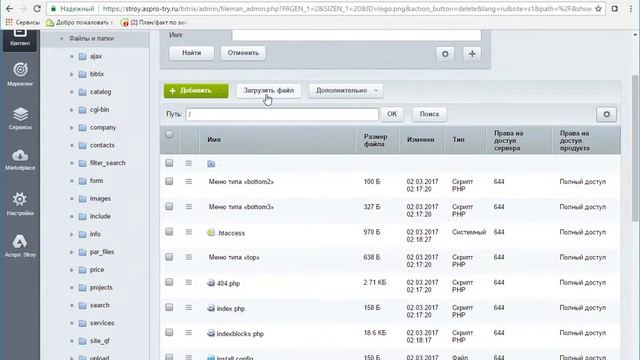
Task: Open the Marketplace section in sidebar
Action: (20, 160)
